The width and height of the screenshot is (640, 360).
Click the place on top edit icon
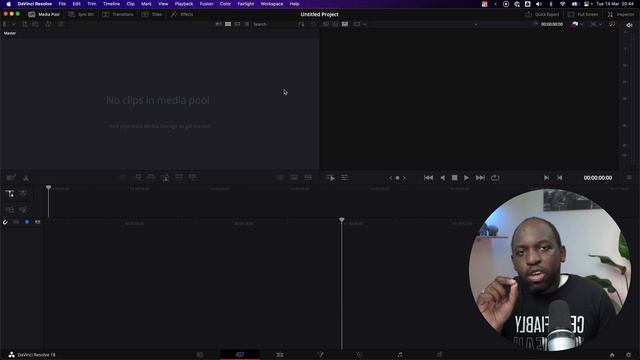pos(193,177)
